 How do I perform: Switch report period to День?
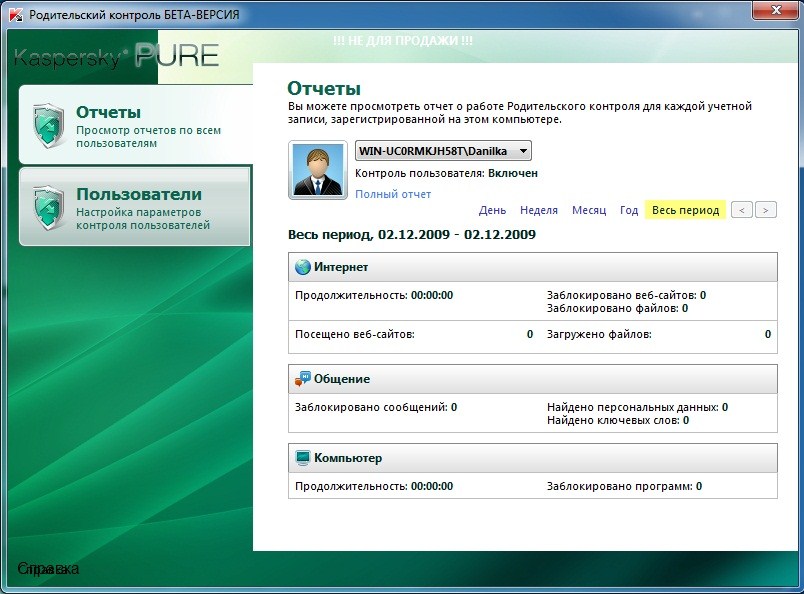point(492,210)
